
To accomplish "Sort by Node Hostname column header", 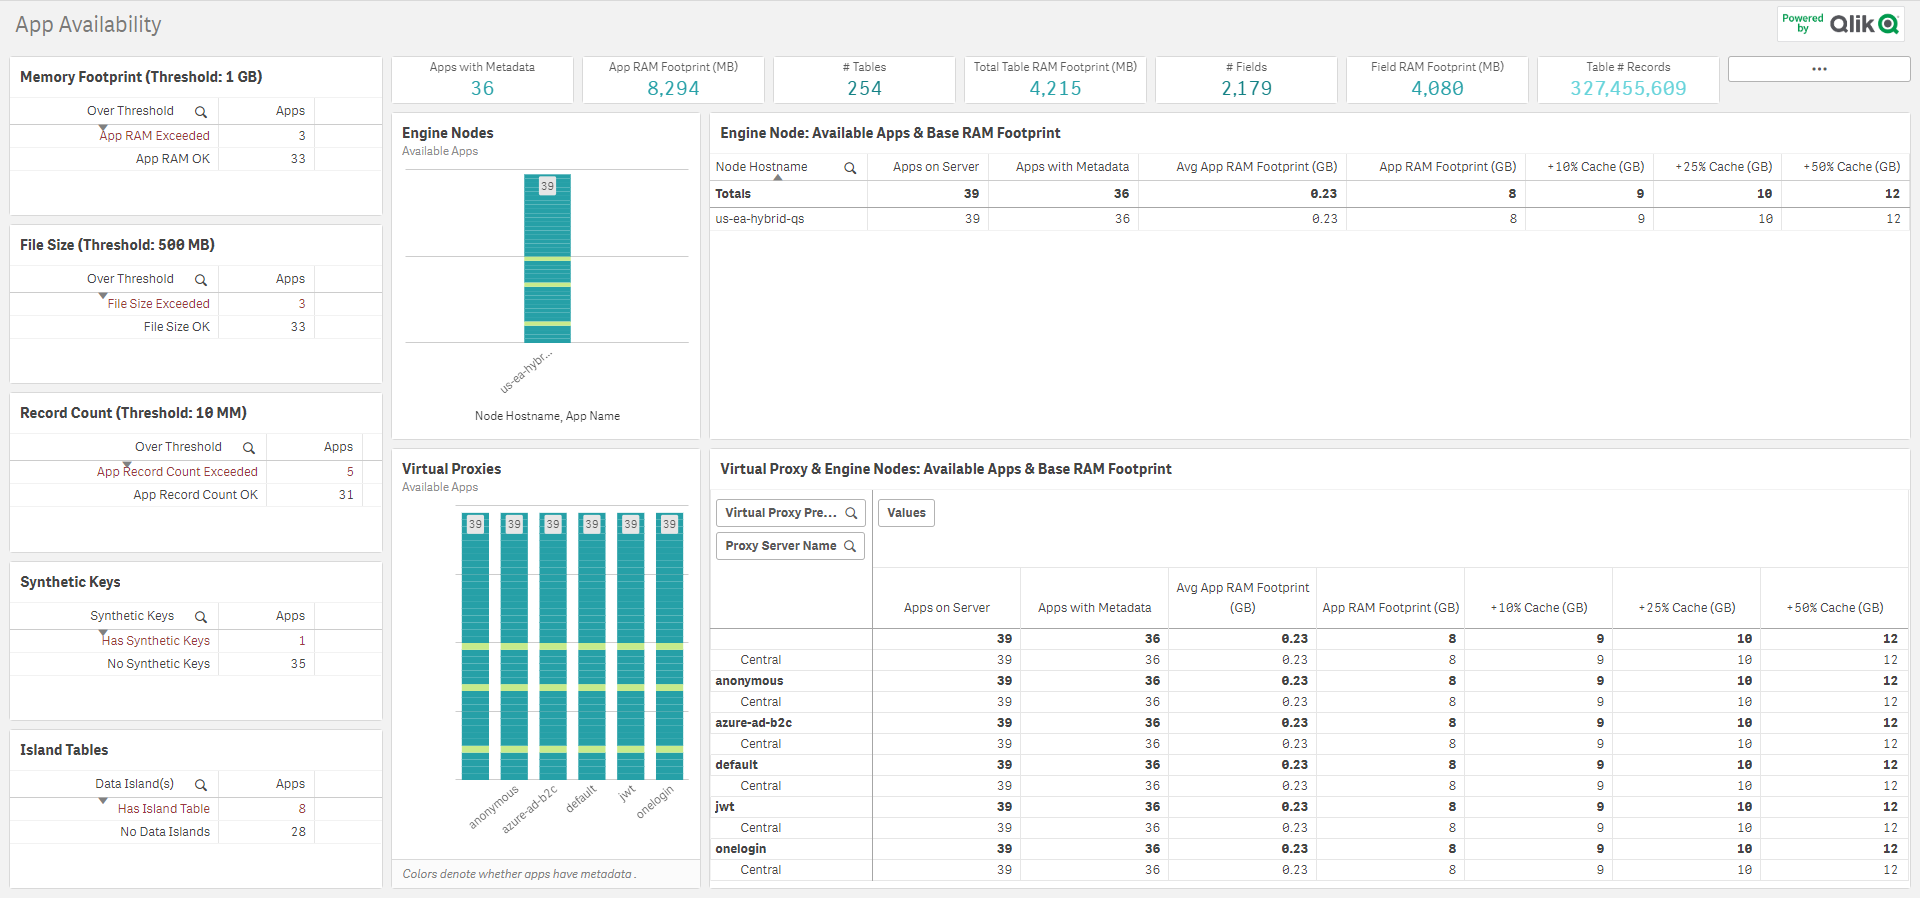I will [x=761, y=167].
